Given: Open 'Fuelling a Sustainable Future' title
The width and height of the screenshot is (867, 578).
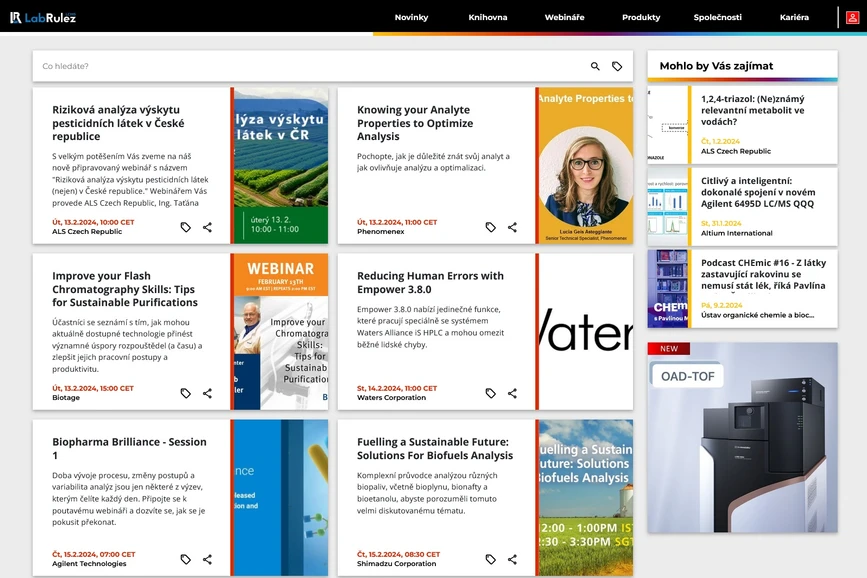Looking at the screenshot, I should [435, 448].
